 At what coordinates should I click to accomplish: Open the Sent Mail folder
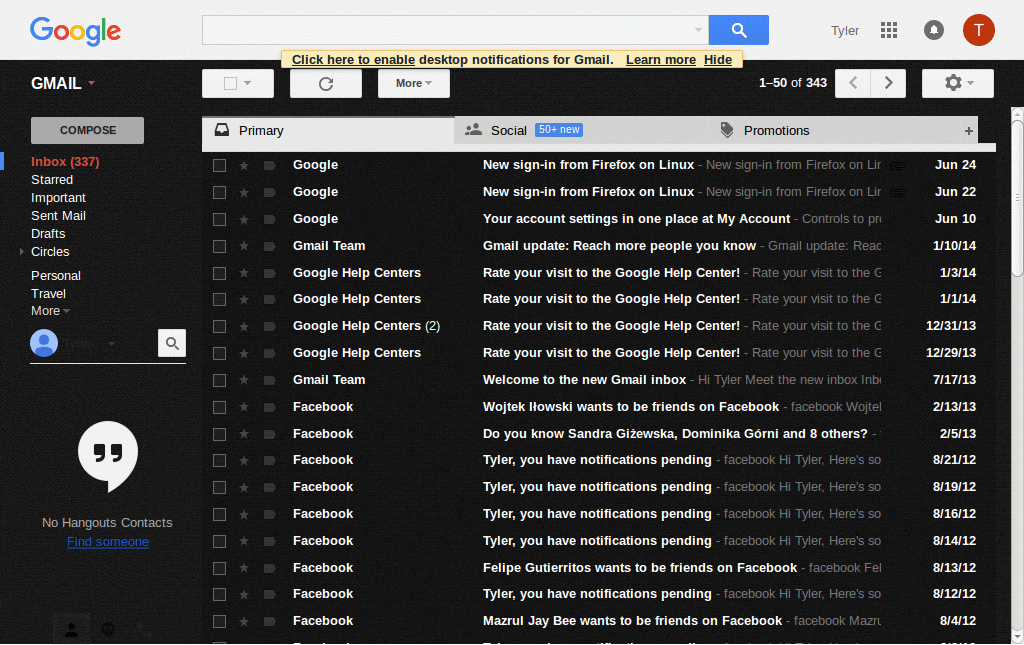58,216
